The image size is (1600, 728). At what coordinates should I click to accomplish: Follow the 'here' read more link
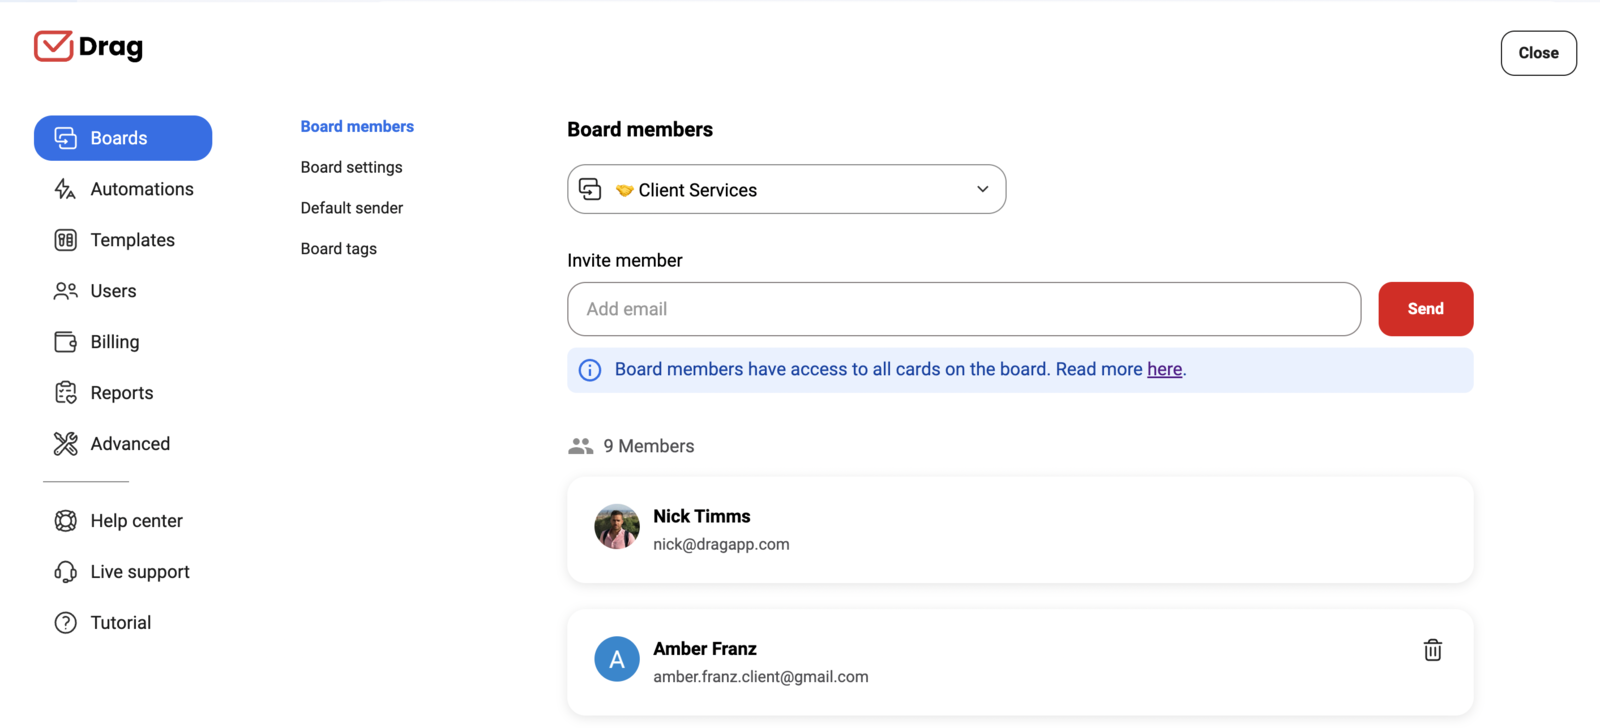[x=1165, y=369]
